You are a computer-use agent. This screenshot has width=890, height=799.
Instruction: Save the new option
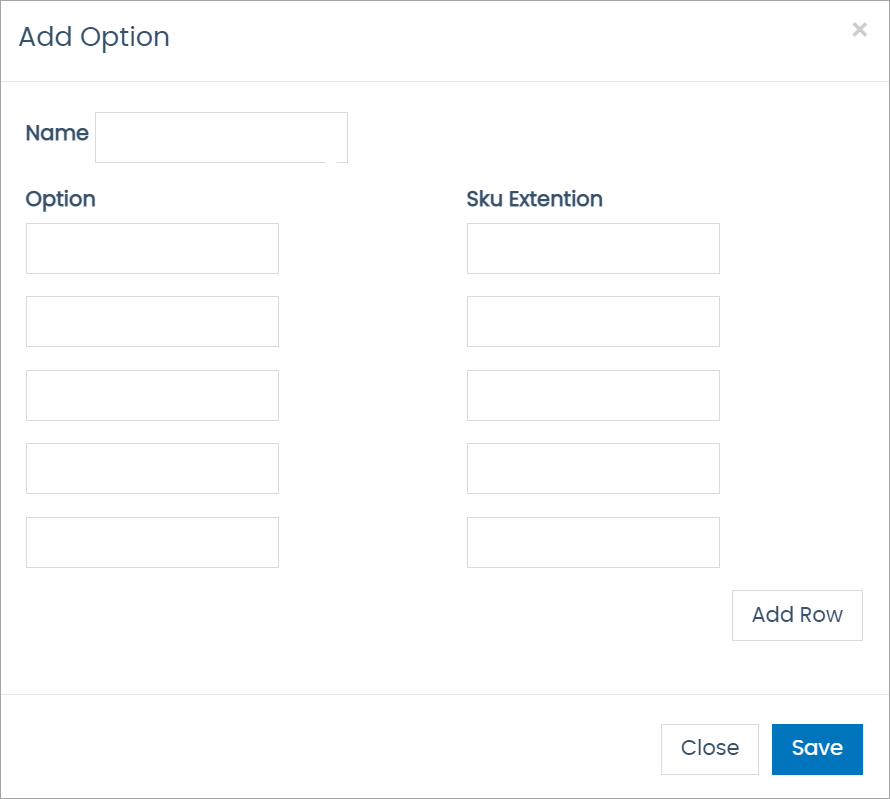click(817, 749)
